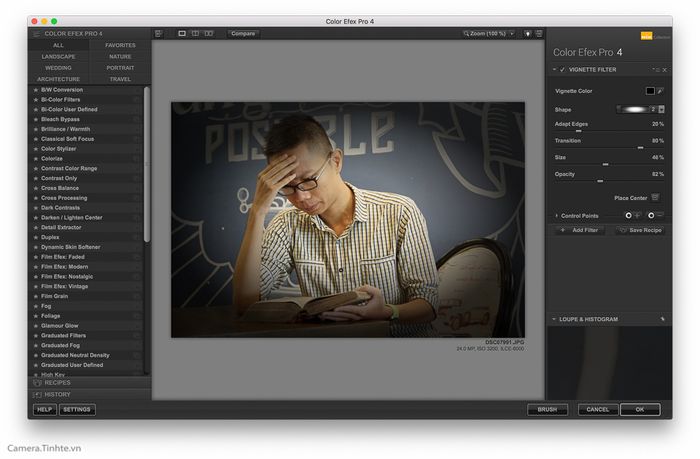Click the BRUSH button
The height and width of the screenshot is (459, 700).
547,409
